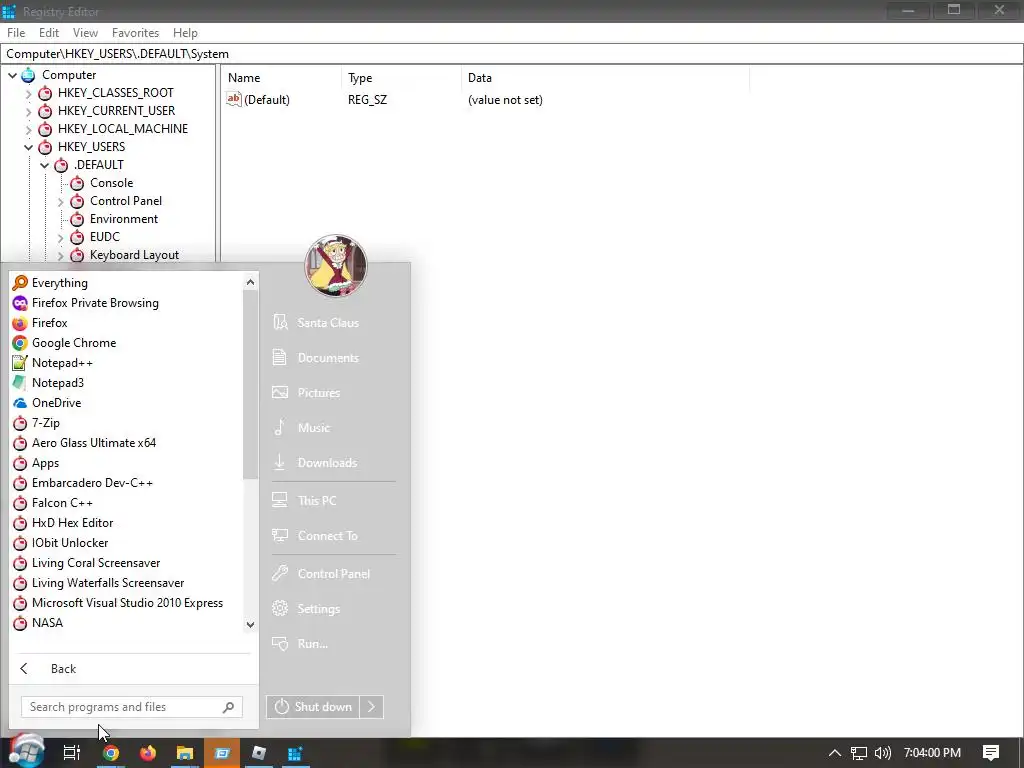Switch to Registry Editor taskbar icon
The height and width of the screenshot is (768, 1024).
(295, 753)
